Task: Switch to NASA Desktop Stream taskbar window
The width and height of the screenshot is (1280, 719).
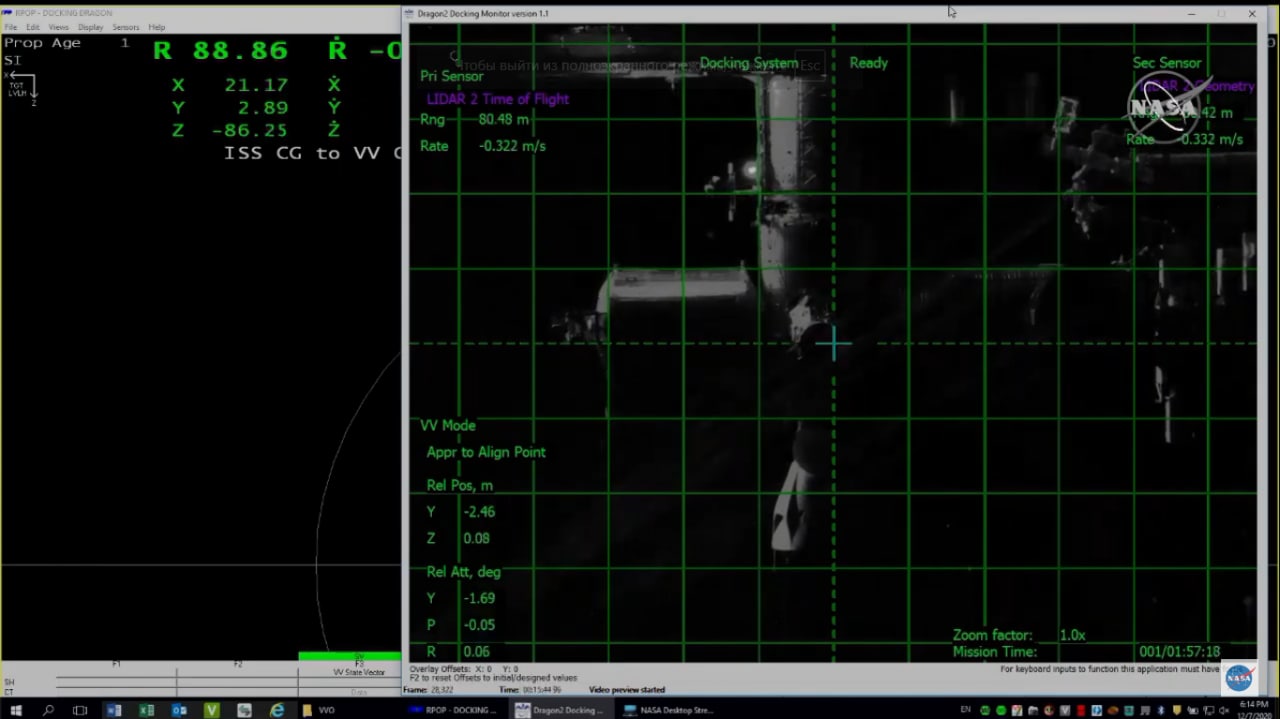Action: (667, 710)
